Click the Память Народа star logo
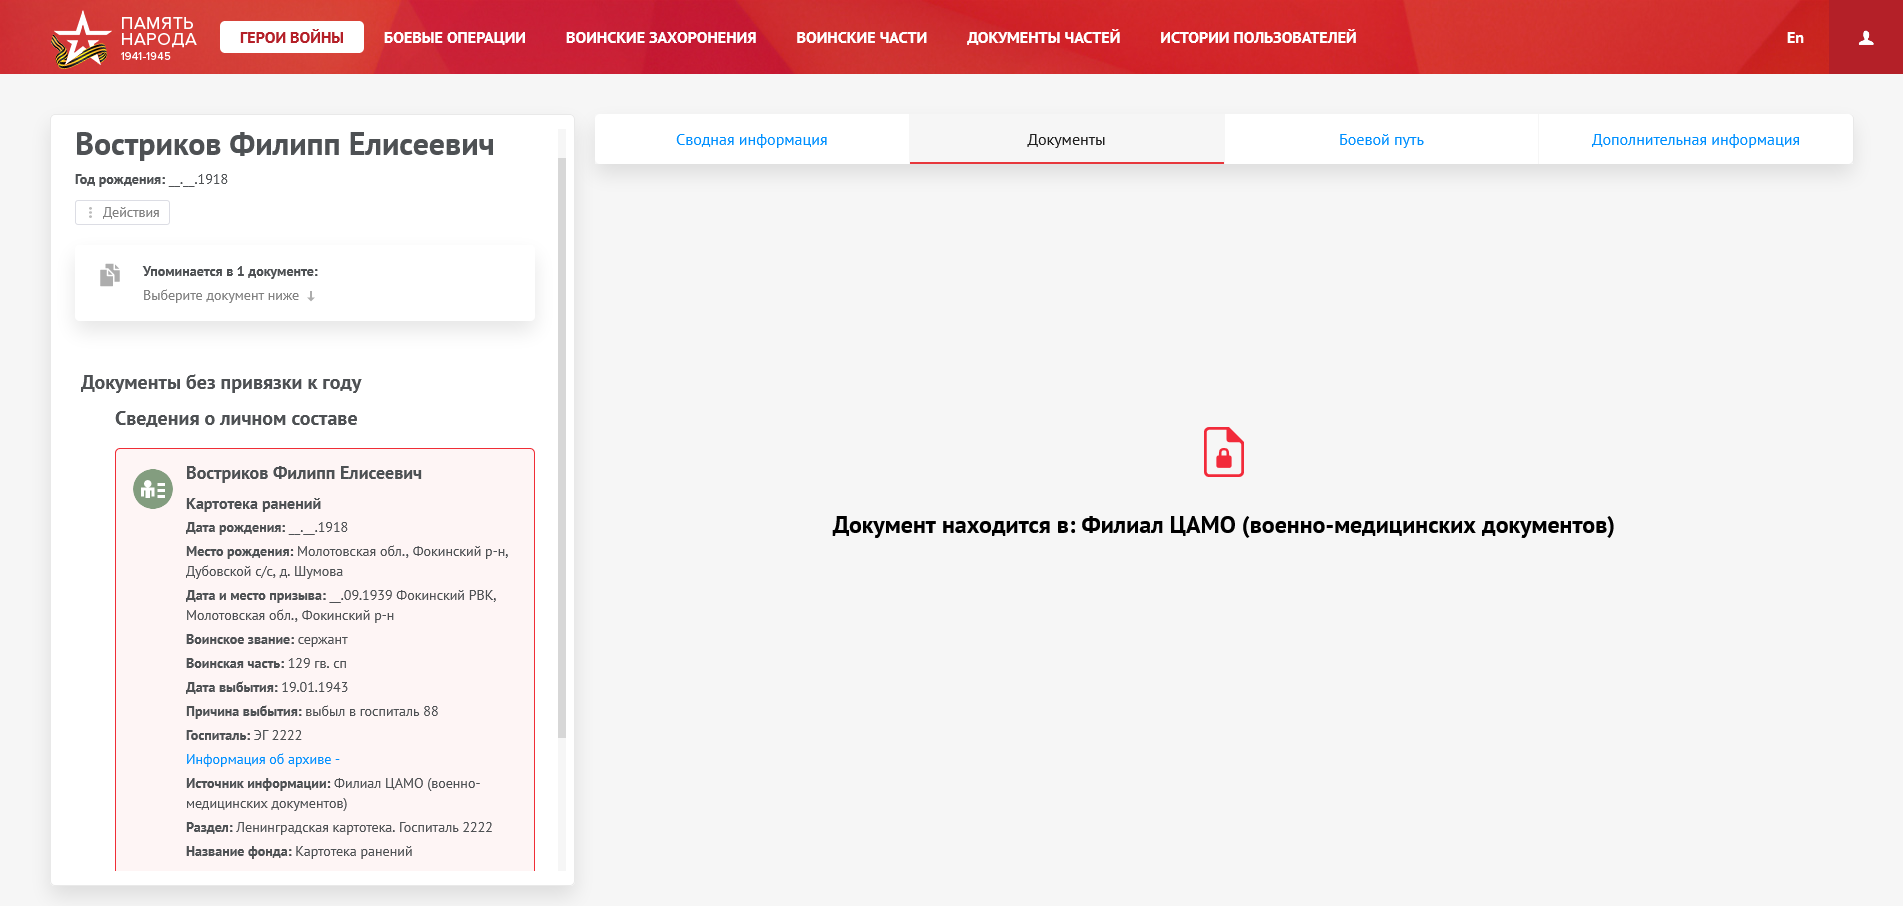The image size is (1903, 906). 80,39
